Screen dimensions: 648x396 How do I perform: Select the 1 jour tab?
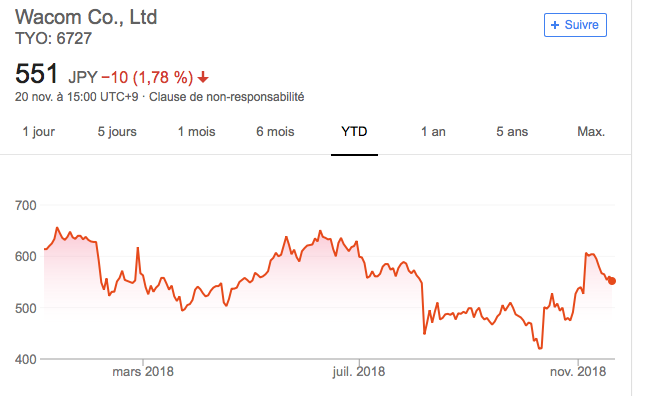point(38,131)
